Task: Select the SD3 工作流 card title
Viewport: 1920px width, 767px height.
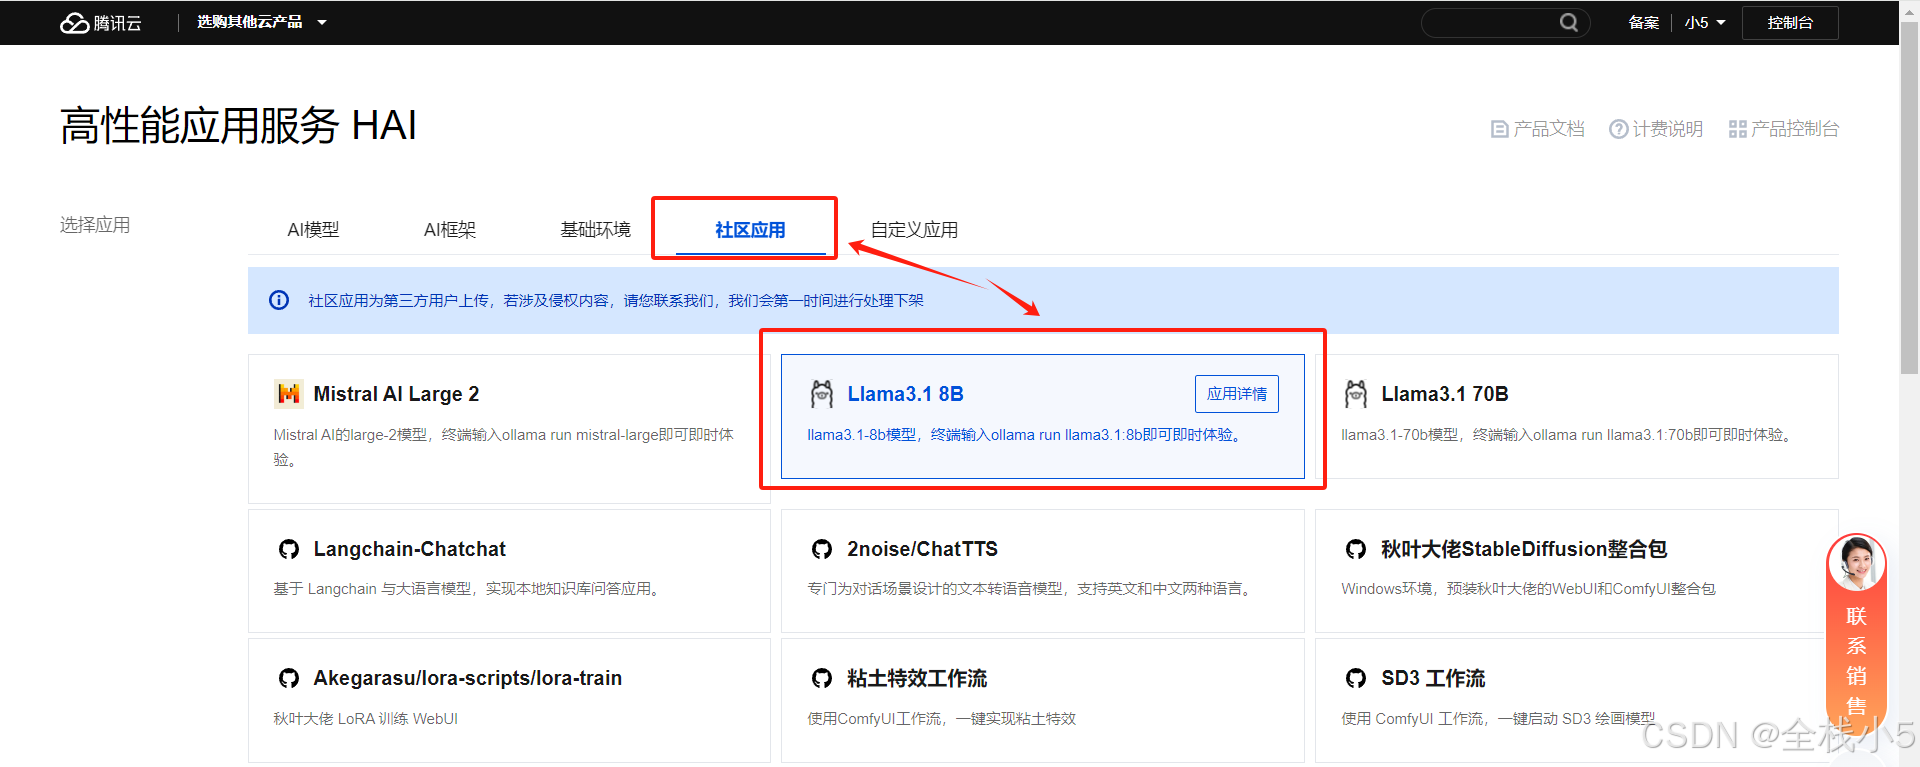Action: (x=1433, y=678)
